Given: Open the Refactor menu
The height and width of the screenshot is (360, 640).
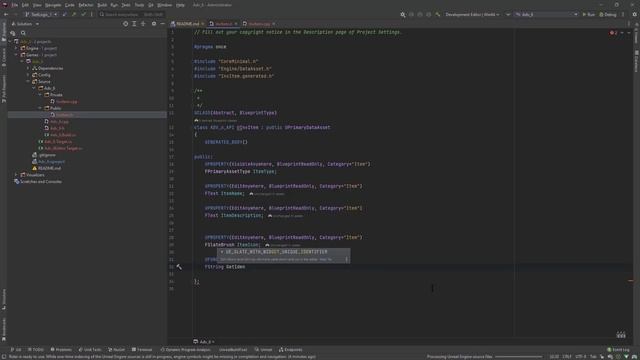Looking at the screenshot, I should (86, 5).
